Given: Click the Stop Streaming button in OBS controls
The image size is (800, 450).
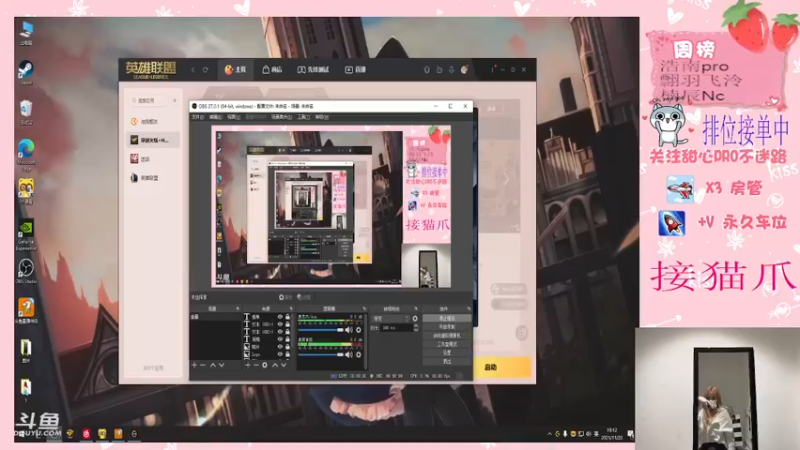Looking at the screenshot, I should pos(446,318).
